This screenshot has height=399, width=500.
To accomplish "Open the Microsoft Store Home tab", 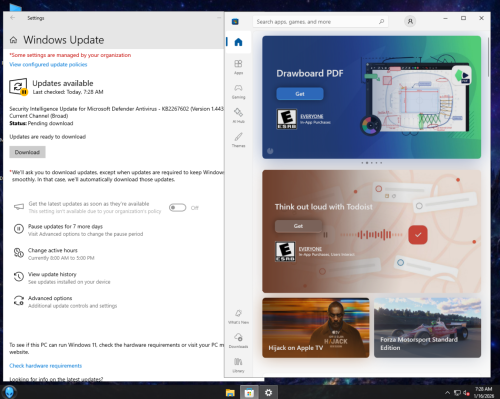I will (238, 42).
